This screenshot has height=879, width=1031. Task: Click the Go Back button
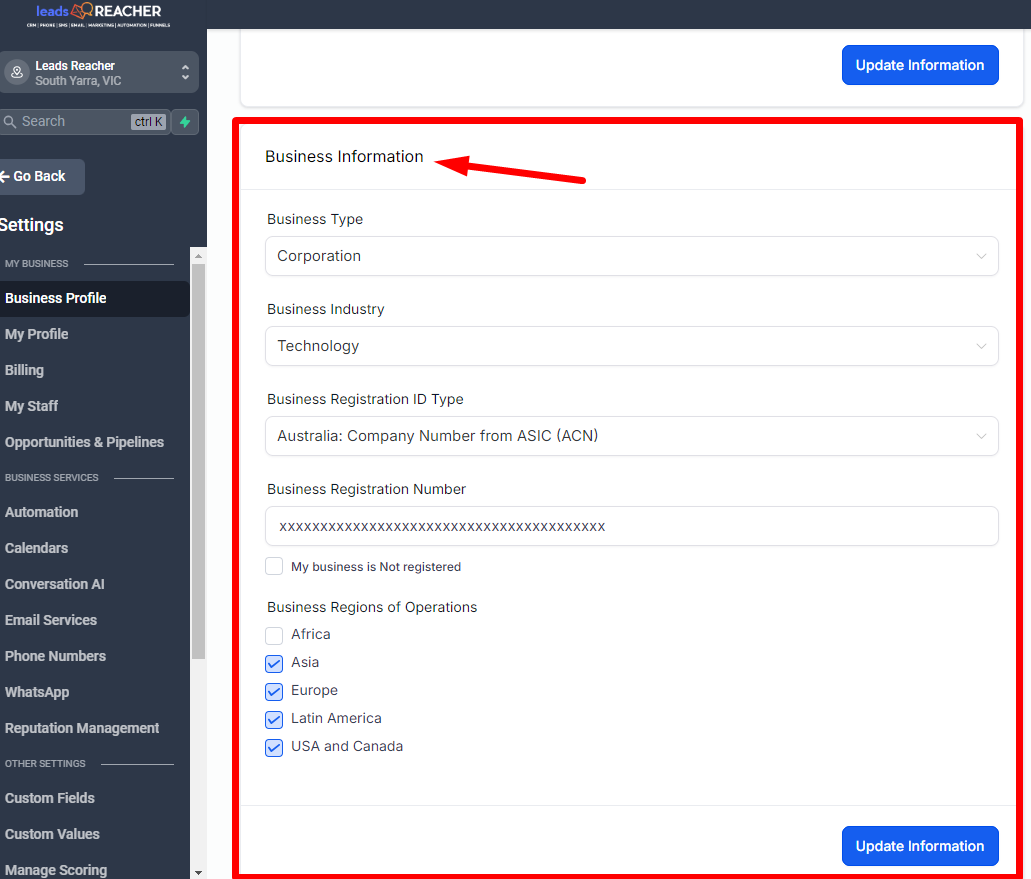41,176
